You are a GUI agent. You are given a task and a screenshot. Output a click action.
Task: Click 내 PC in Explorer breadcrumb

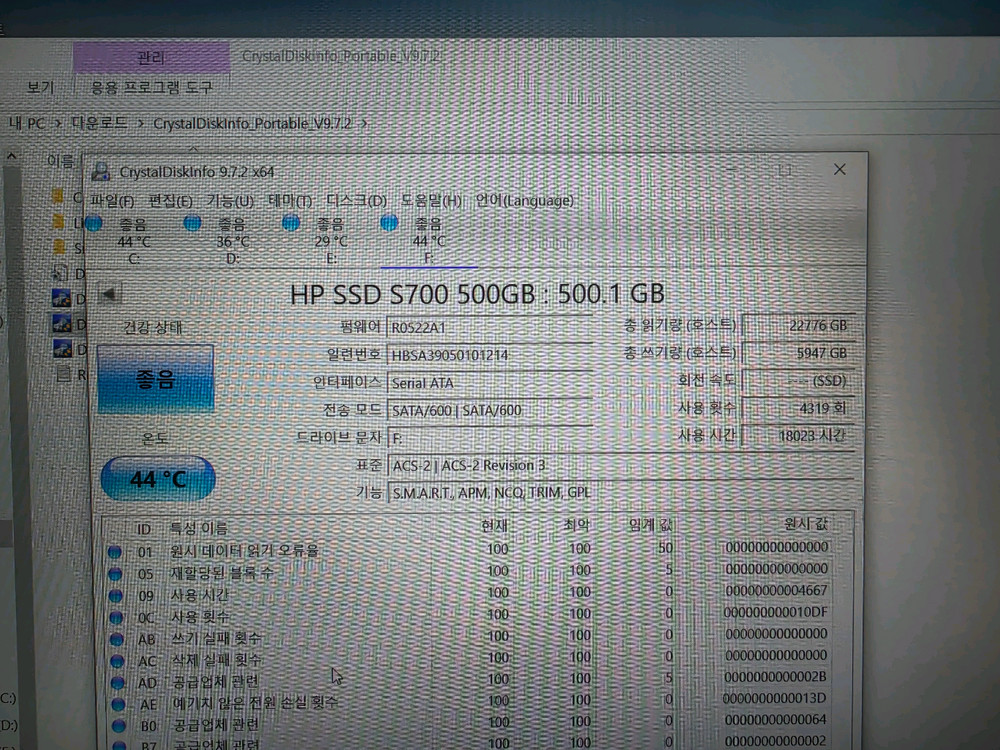pyautogui.click(x=27, y=123)
